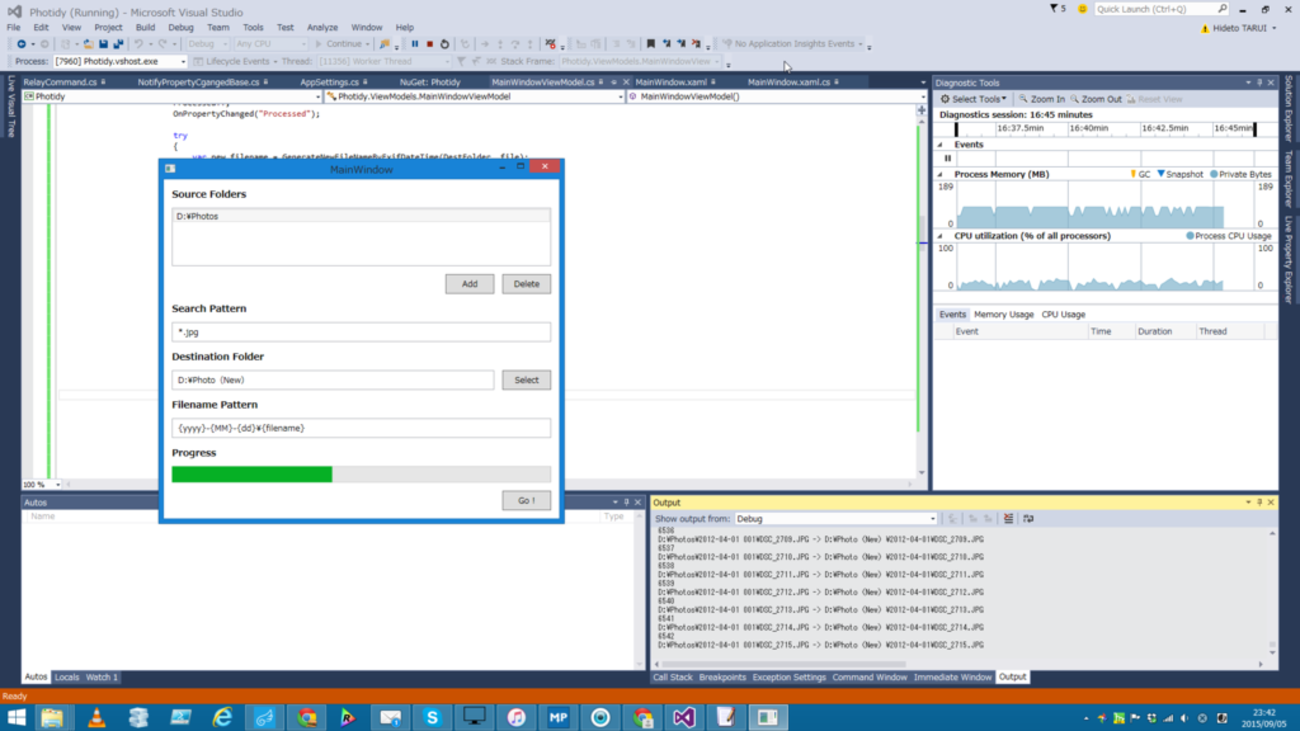The width and height of the screenshot is (1300, 731).
Task: Pause debugging with the Break All icon
Action: coord(415,44)
